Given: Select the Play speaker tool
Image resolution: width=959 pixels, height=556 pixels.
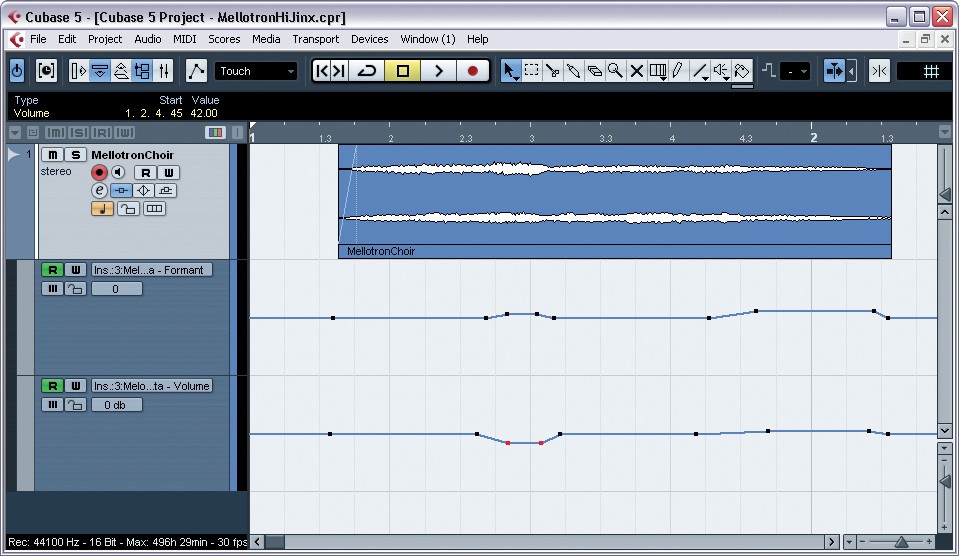Looking at the screenshot, I should click(722, 71).
